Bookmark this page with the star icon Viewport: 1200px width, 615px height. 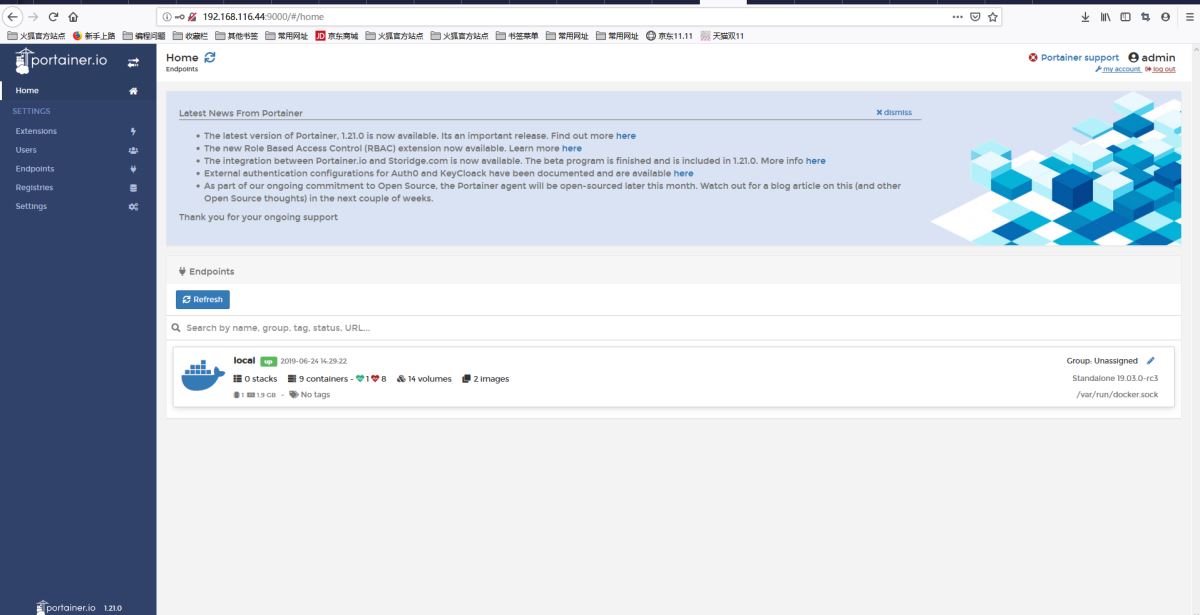point(992,17)
